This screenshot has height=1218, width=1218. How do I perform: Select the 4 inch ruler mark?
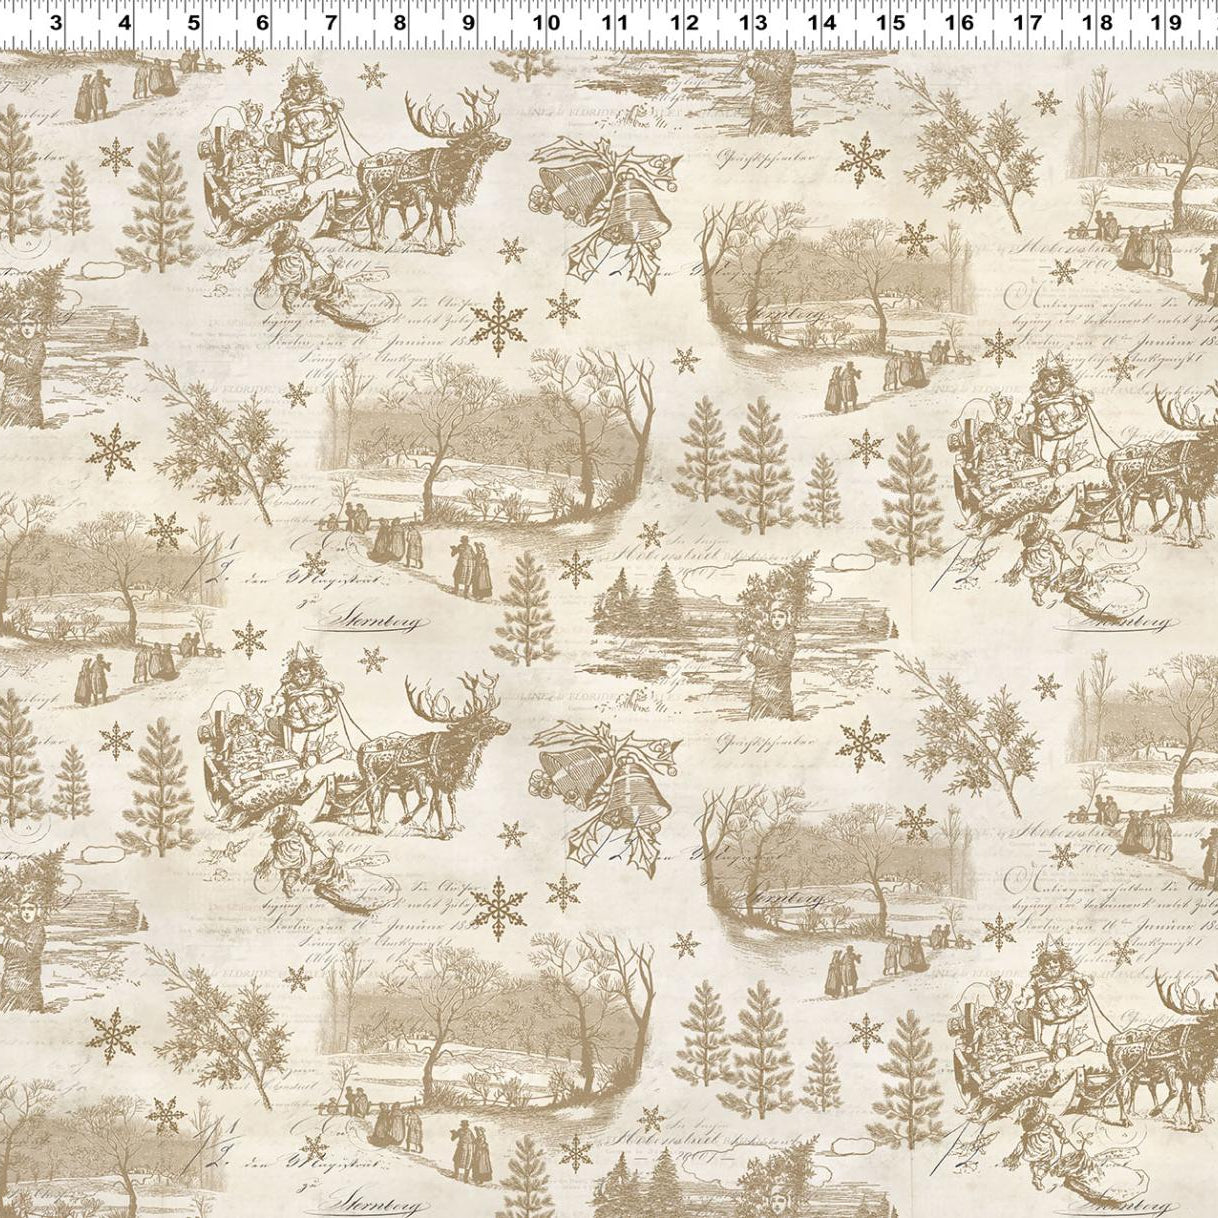click(124, 22)
